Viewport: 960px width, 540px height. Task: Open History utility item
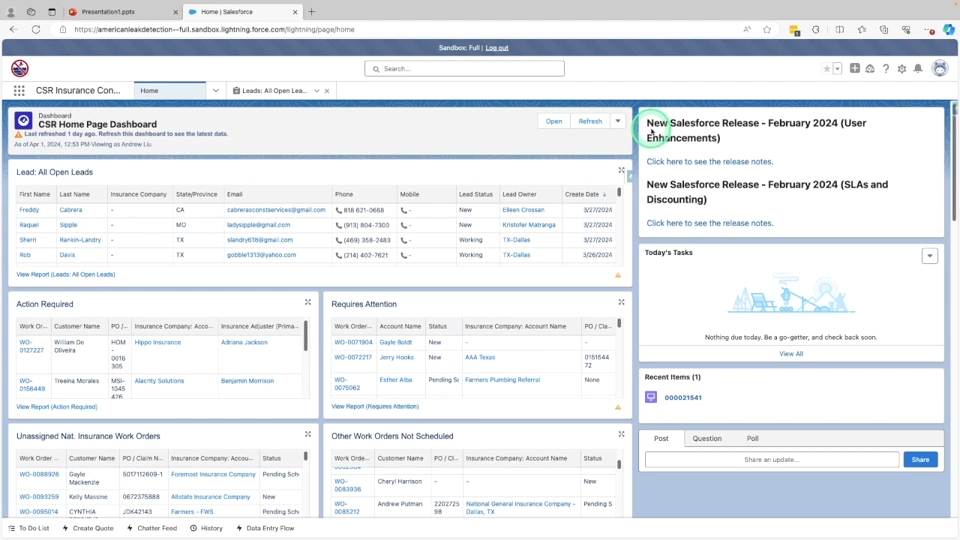point(206,528)
